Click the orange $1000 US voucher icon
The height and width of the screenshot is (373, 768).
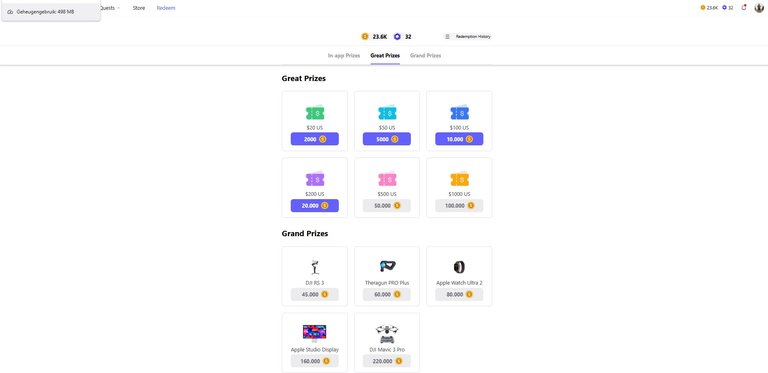click(x=459, y=179)
